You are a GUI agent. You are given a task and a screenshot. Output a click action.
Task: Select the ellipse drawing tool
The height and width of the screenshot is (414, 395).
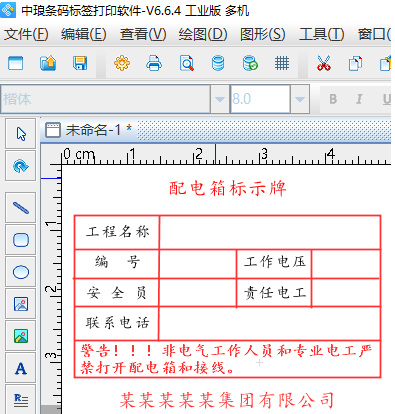pos(21,272)
